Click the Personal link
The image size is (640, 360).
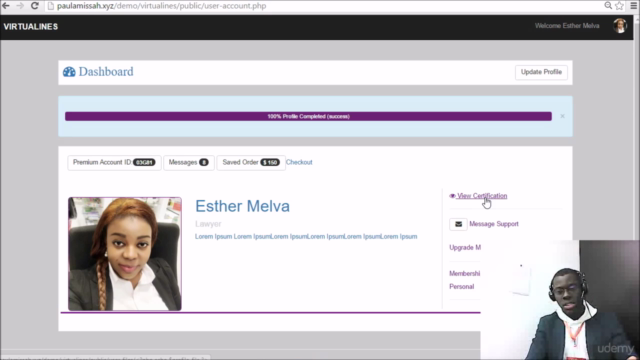click(462, 287)
